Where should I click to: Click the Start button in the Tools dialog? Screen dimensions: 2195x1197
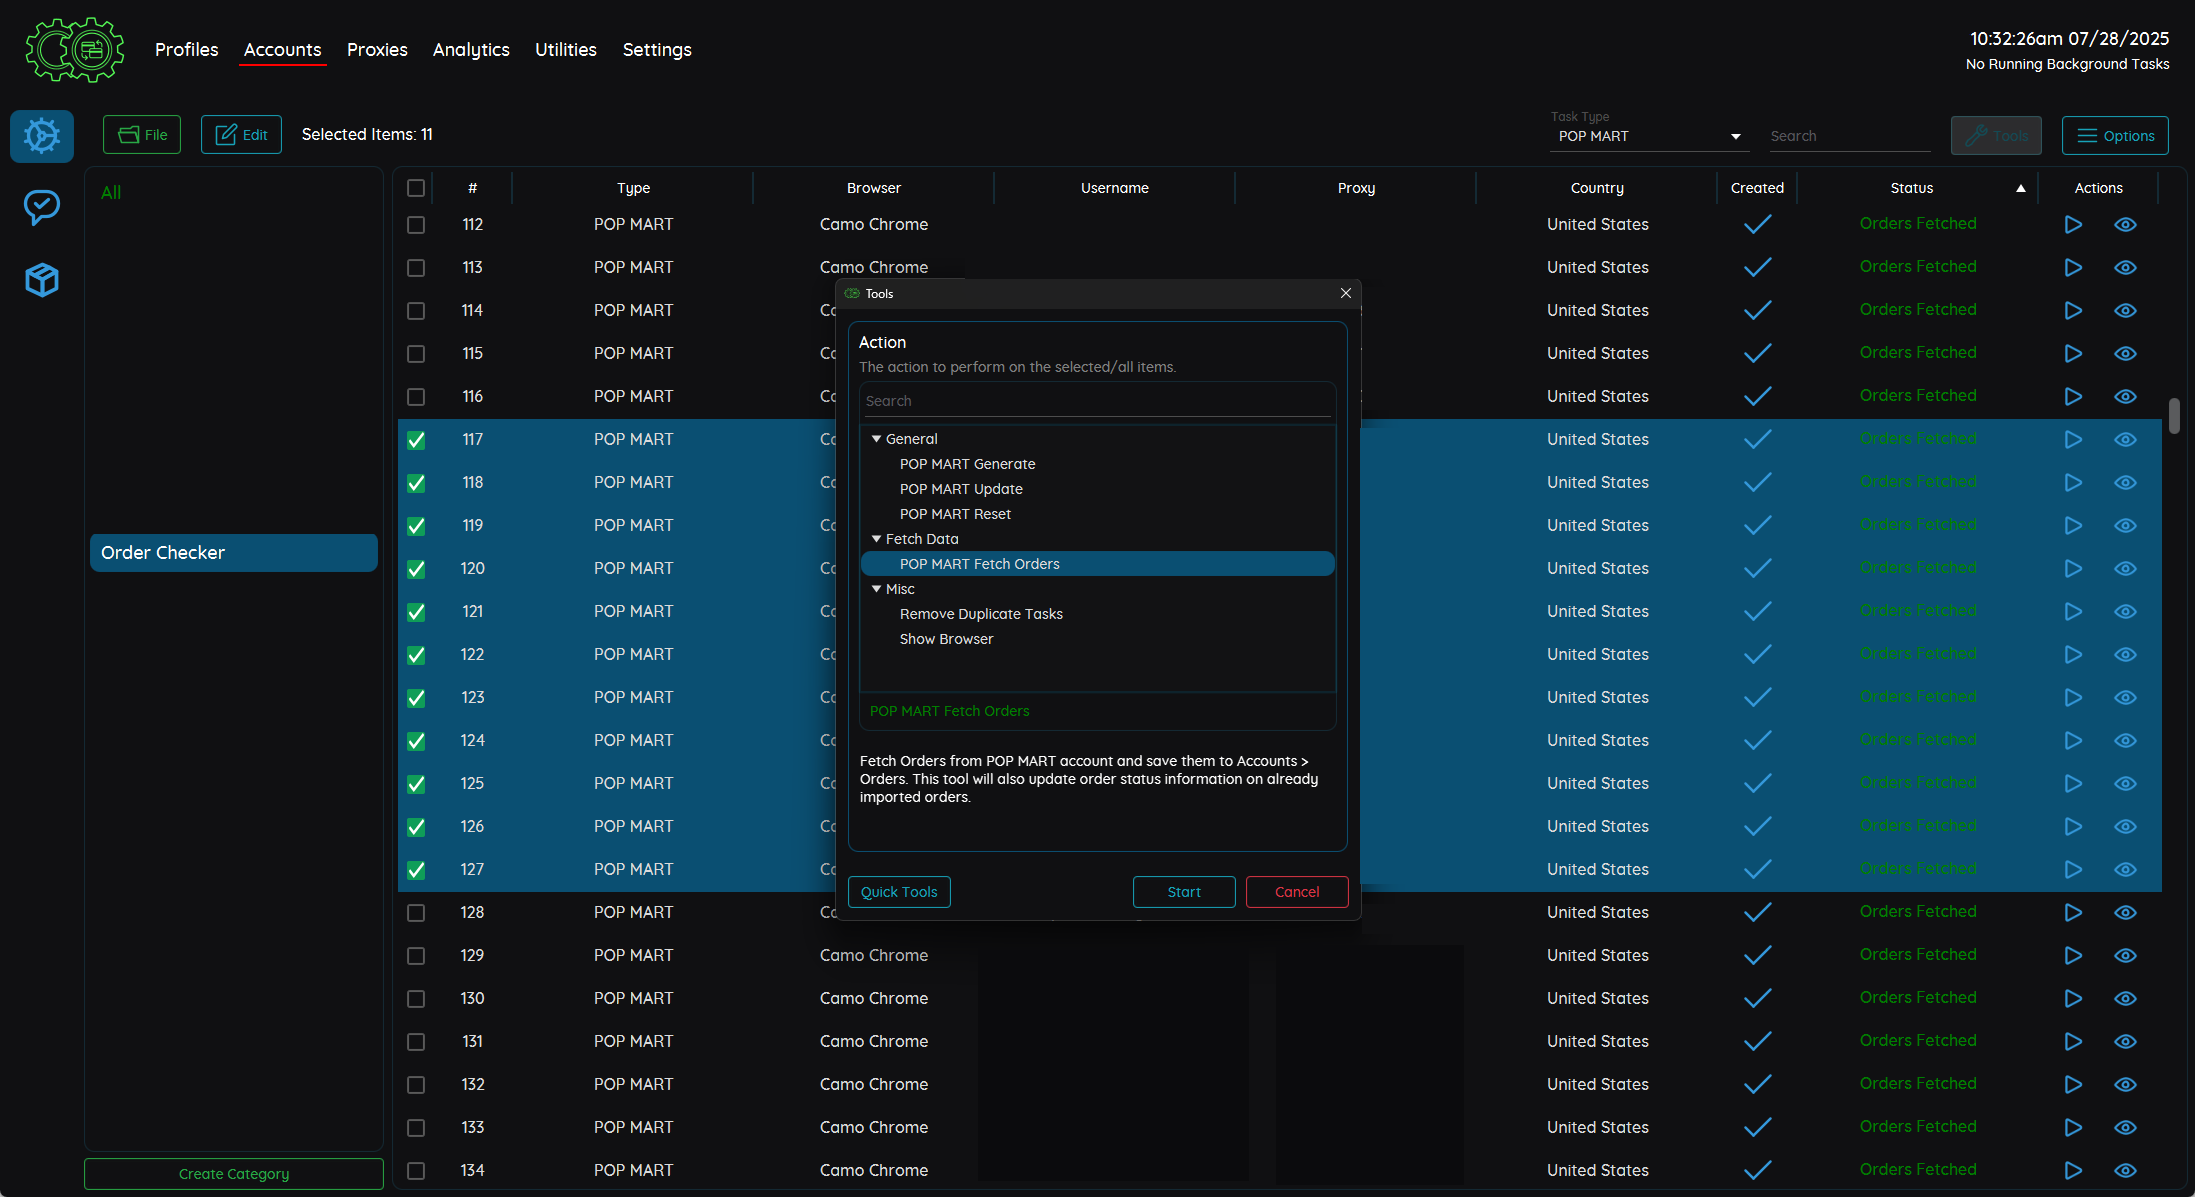1184,891
